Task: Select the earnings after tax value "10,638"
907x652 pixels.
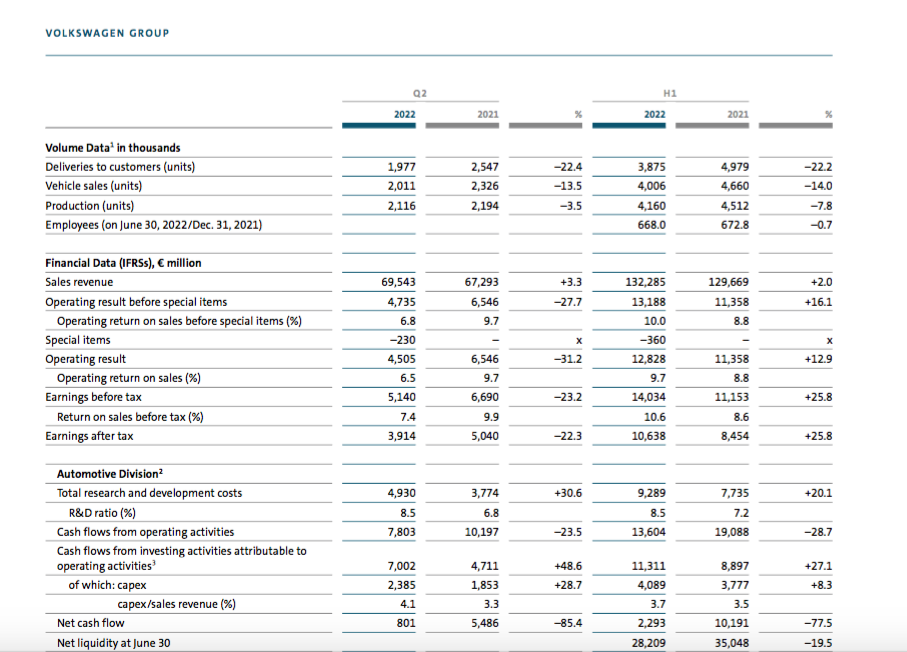Action: [x=648, y=436]
